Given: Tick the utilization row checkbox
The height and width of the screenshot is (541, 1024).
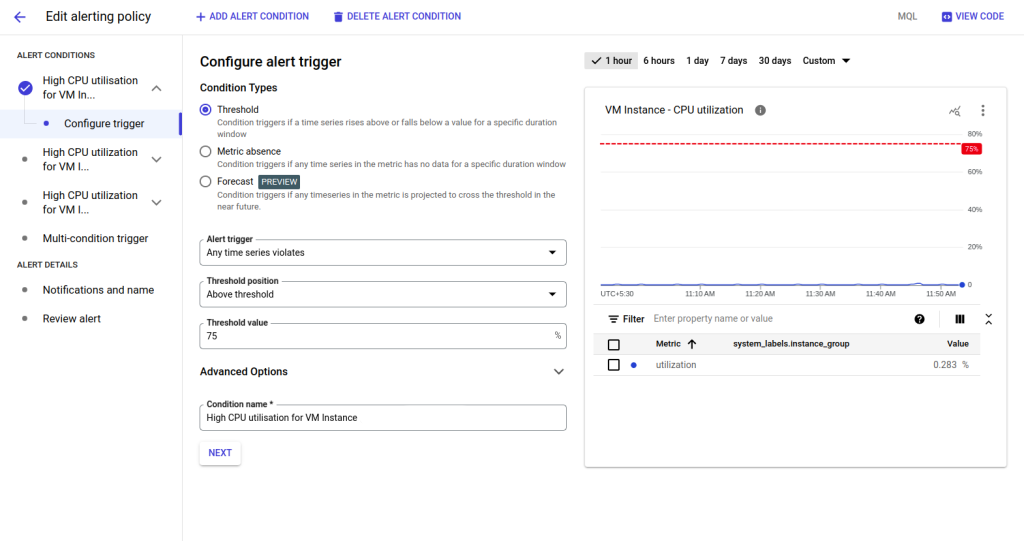Looking at the screenshot, I should click(x=614, y=365).
